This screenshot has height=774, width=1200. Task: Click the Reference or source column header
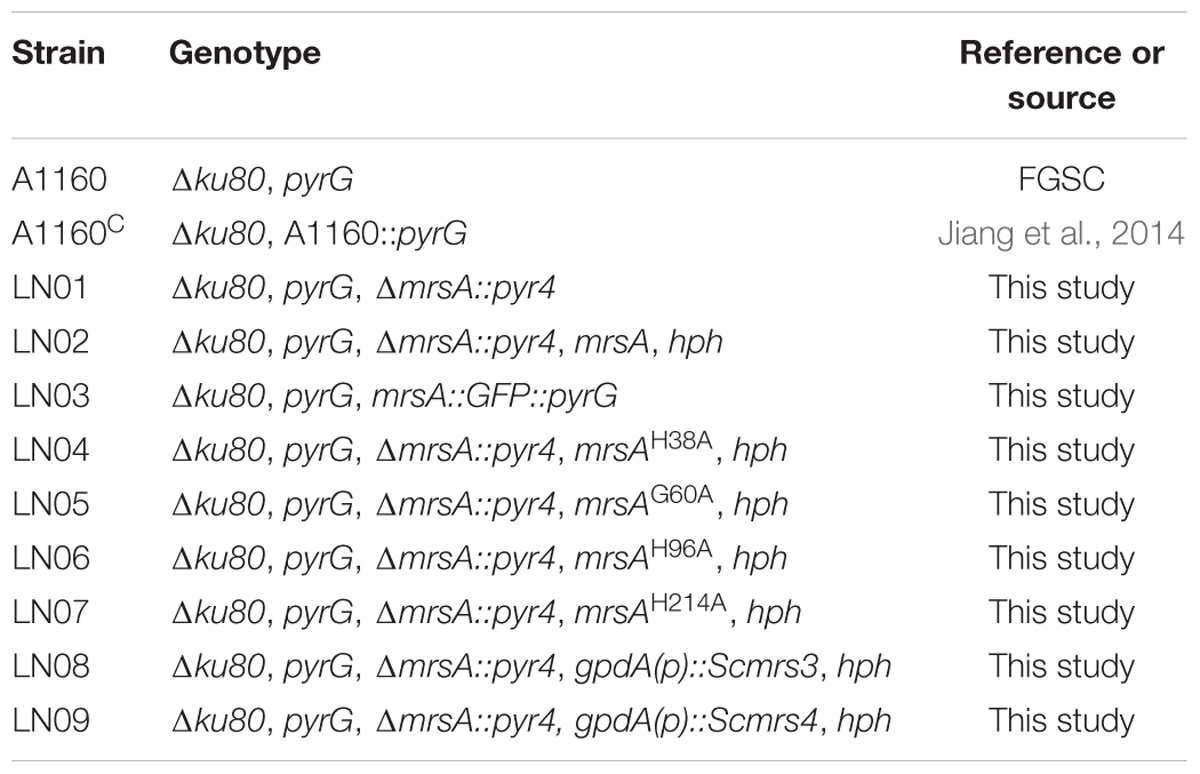click(1062, 75)
